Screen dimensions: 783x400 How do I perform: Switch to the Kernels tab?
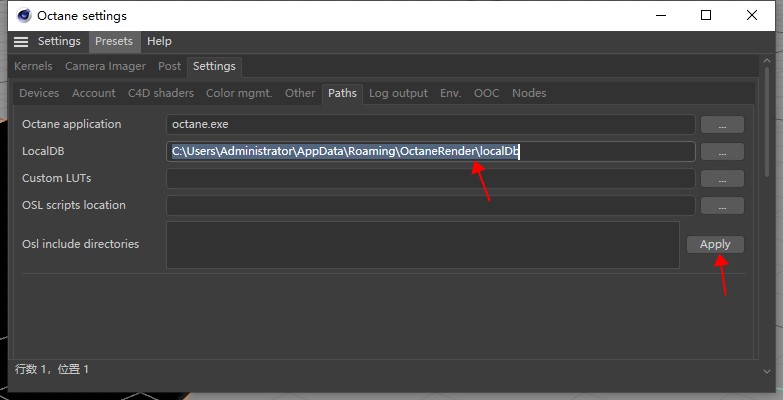pyautogui.click(x=33, y=66)
